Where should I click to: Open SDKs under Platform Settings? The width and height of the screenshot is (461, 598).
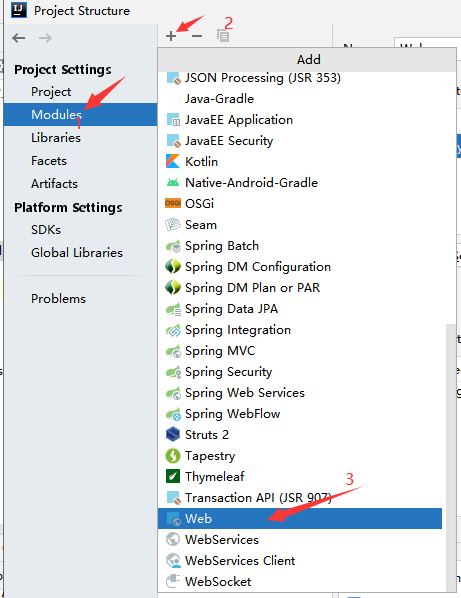tap(80, 230)
